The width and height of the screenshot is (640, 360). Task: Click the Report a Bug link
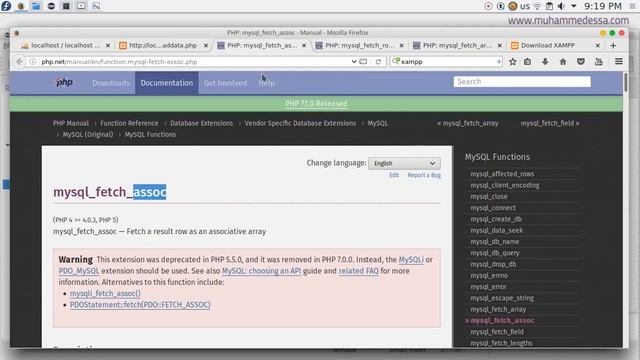[x=424, y=175]
